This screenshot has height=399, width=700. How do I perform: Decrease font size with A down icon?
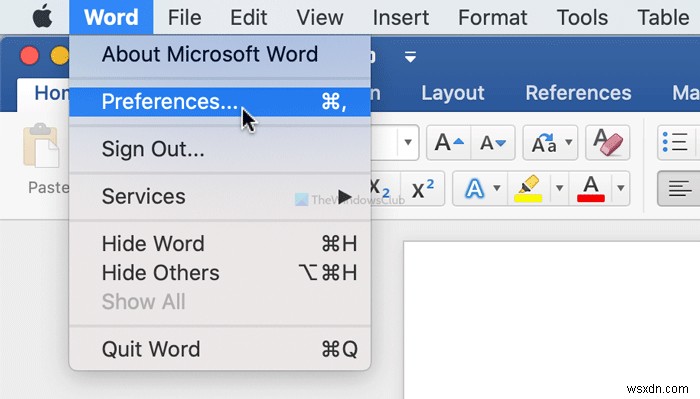(493, 143)
